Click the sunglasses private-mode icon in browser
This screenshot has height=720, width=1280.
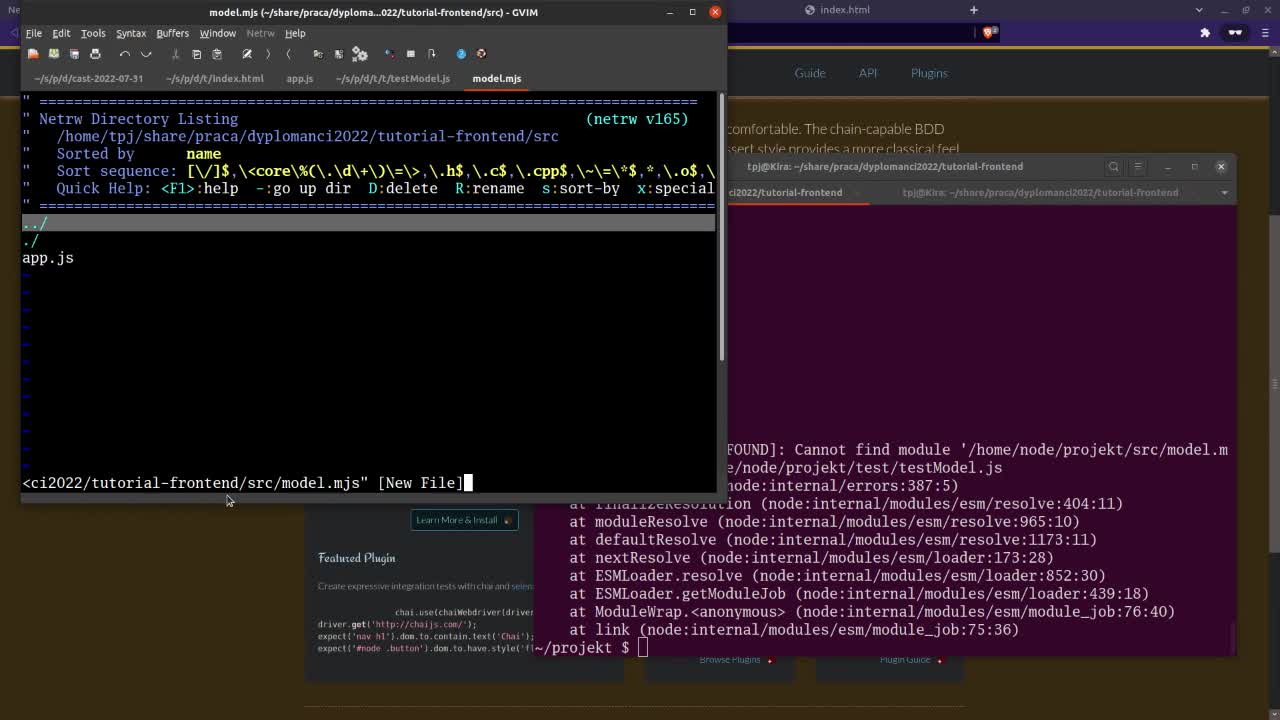(1235, 32)
